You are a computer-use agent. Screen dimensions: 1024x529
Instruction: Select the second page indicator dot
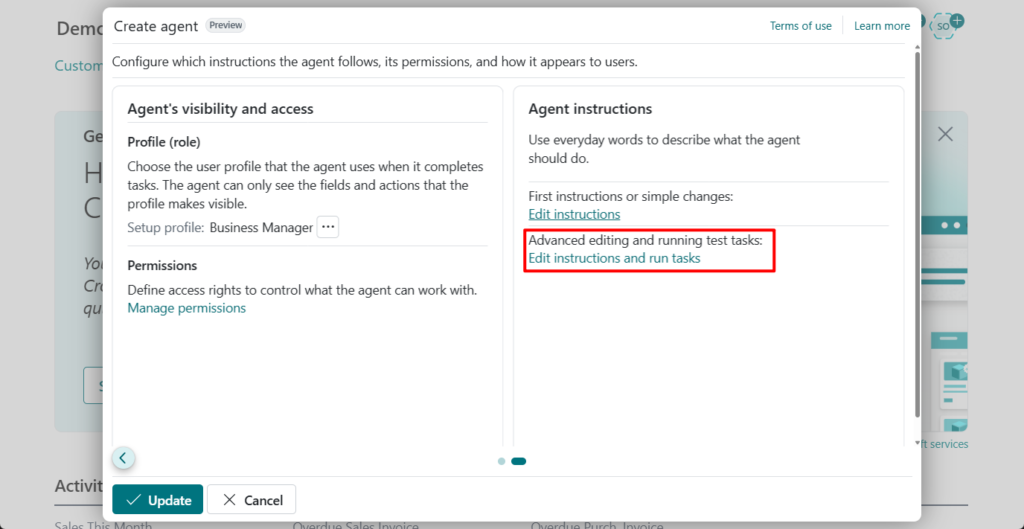point(518,461)
